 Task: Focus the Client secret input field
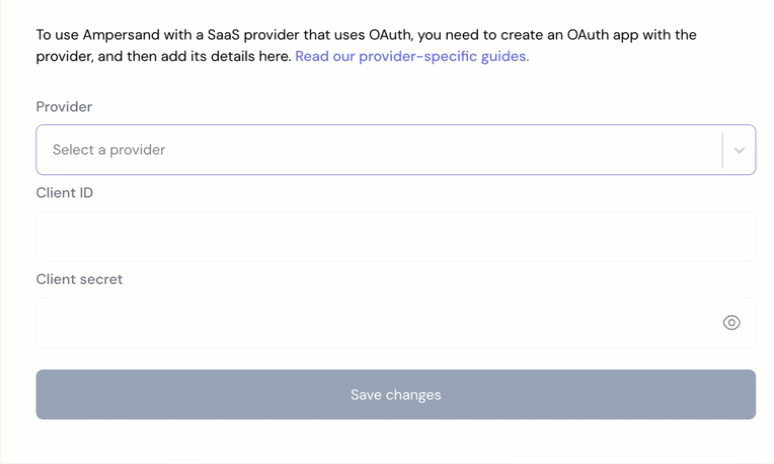pos(370,322)
